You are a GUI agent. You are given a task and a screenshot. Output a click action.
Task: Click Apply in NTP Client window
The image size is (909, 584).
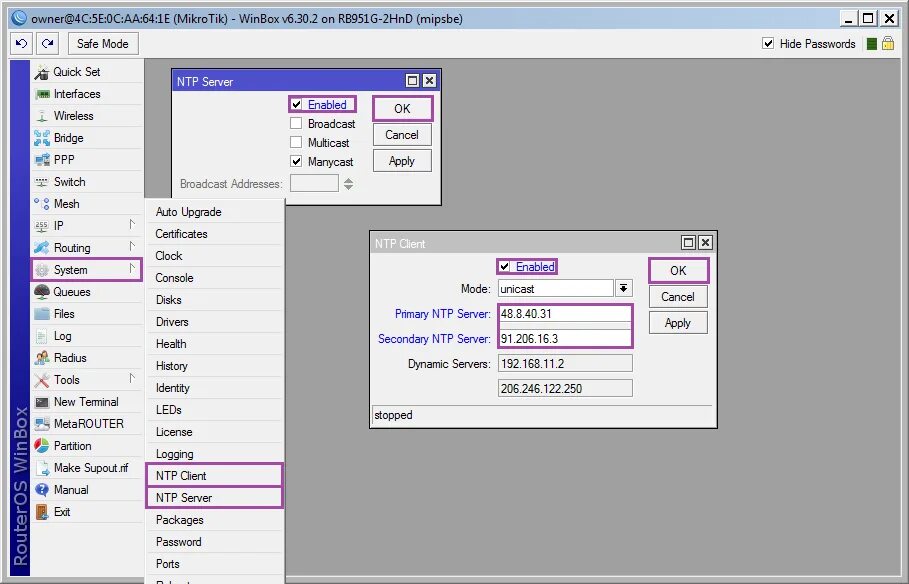click(678, 322)
